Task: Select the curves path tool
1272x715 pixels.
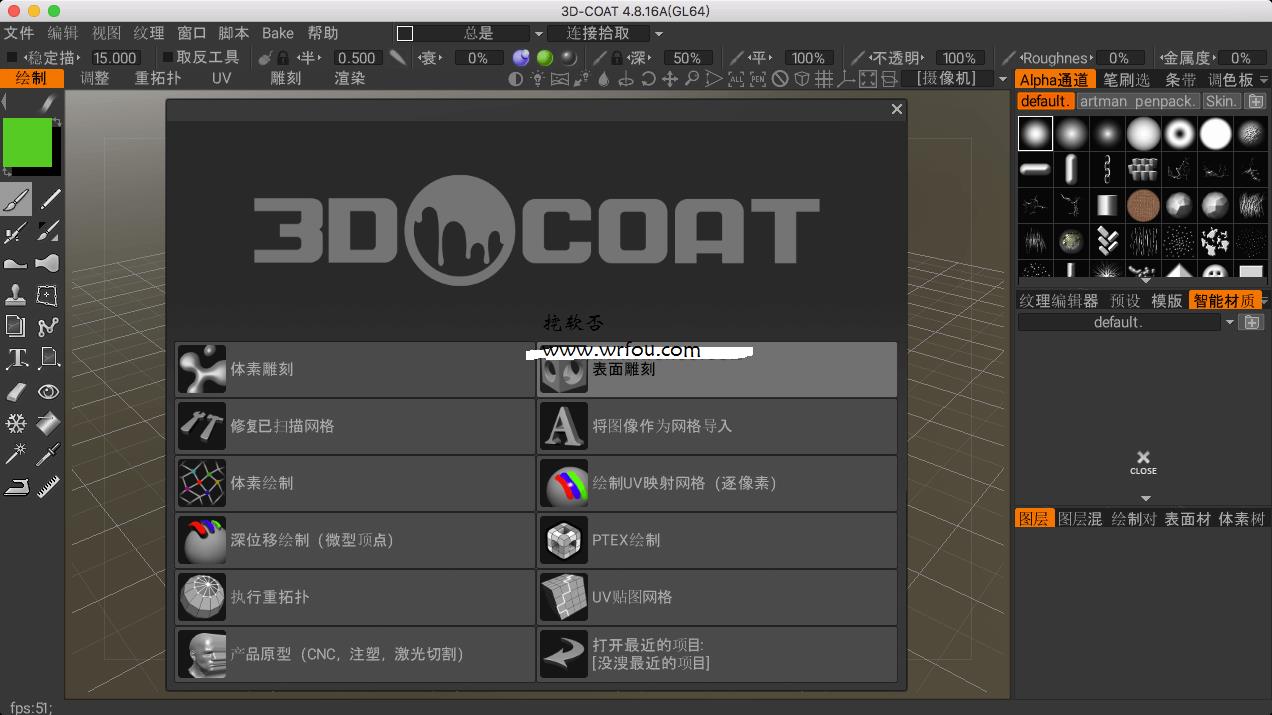Action: click(48, 327)
